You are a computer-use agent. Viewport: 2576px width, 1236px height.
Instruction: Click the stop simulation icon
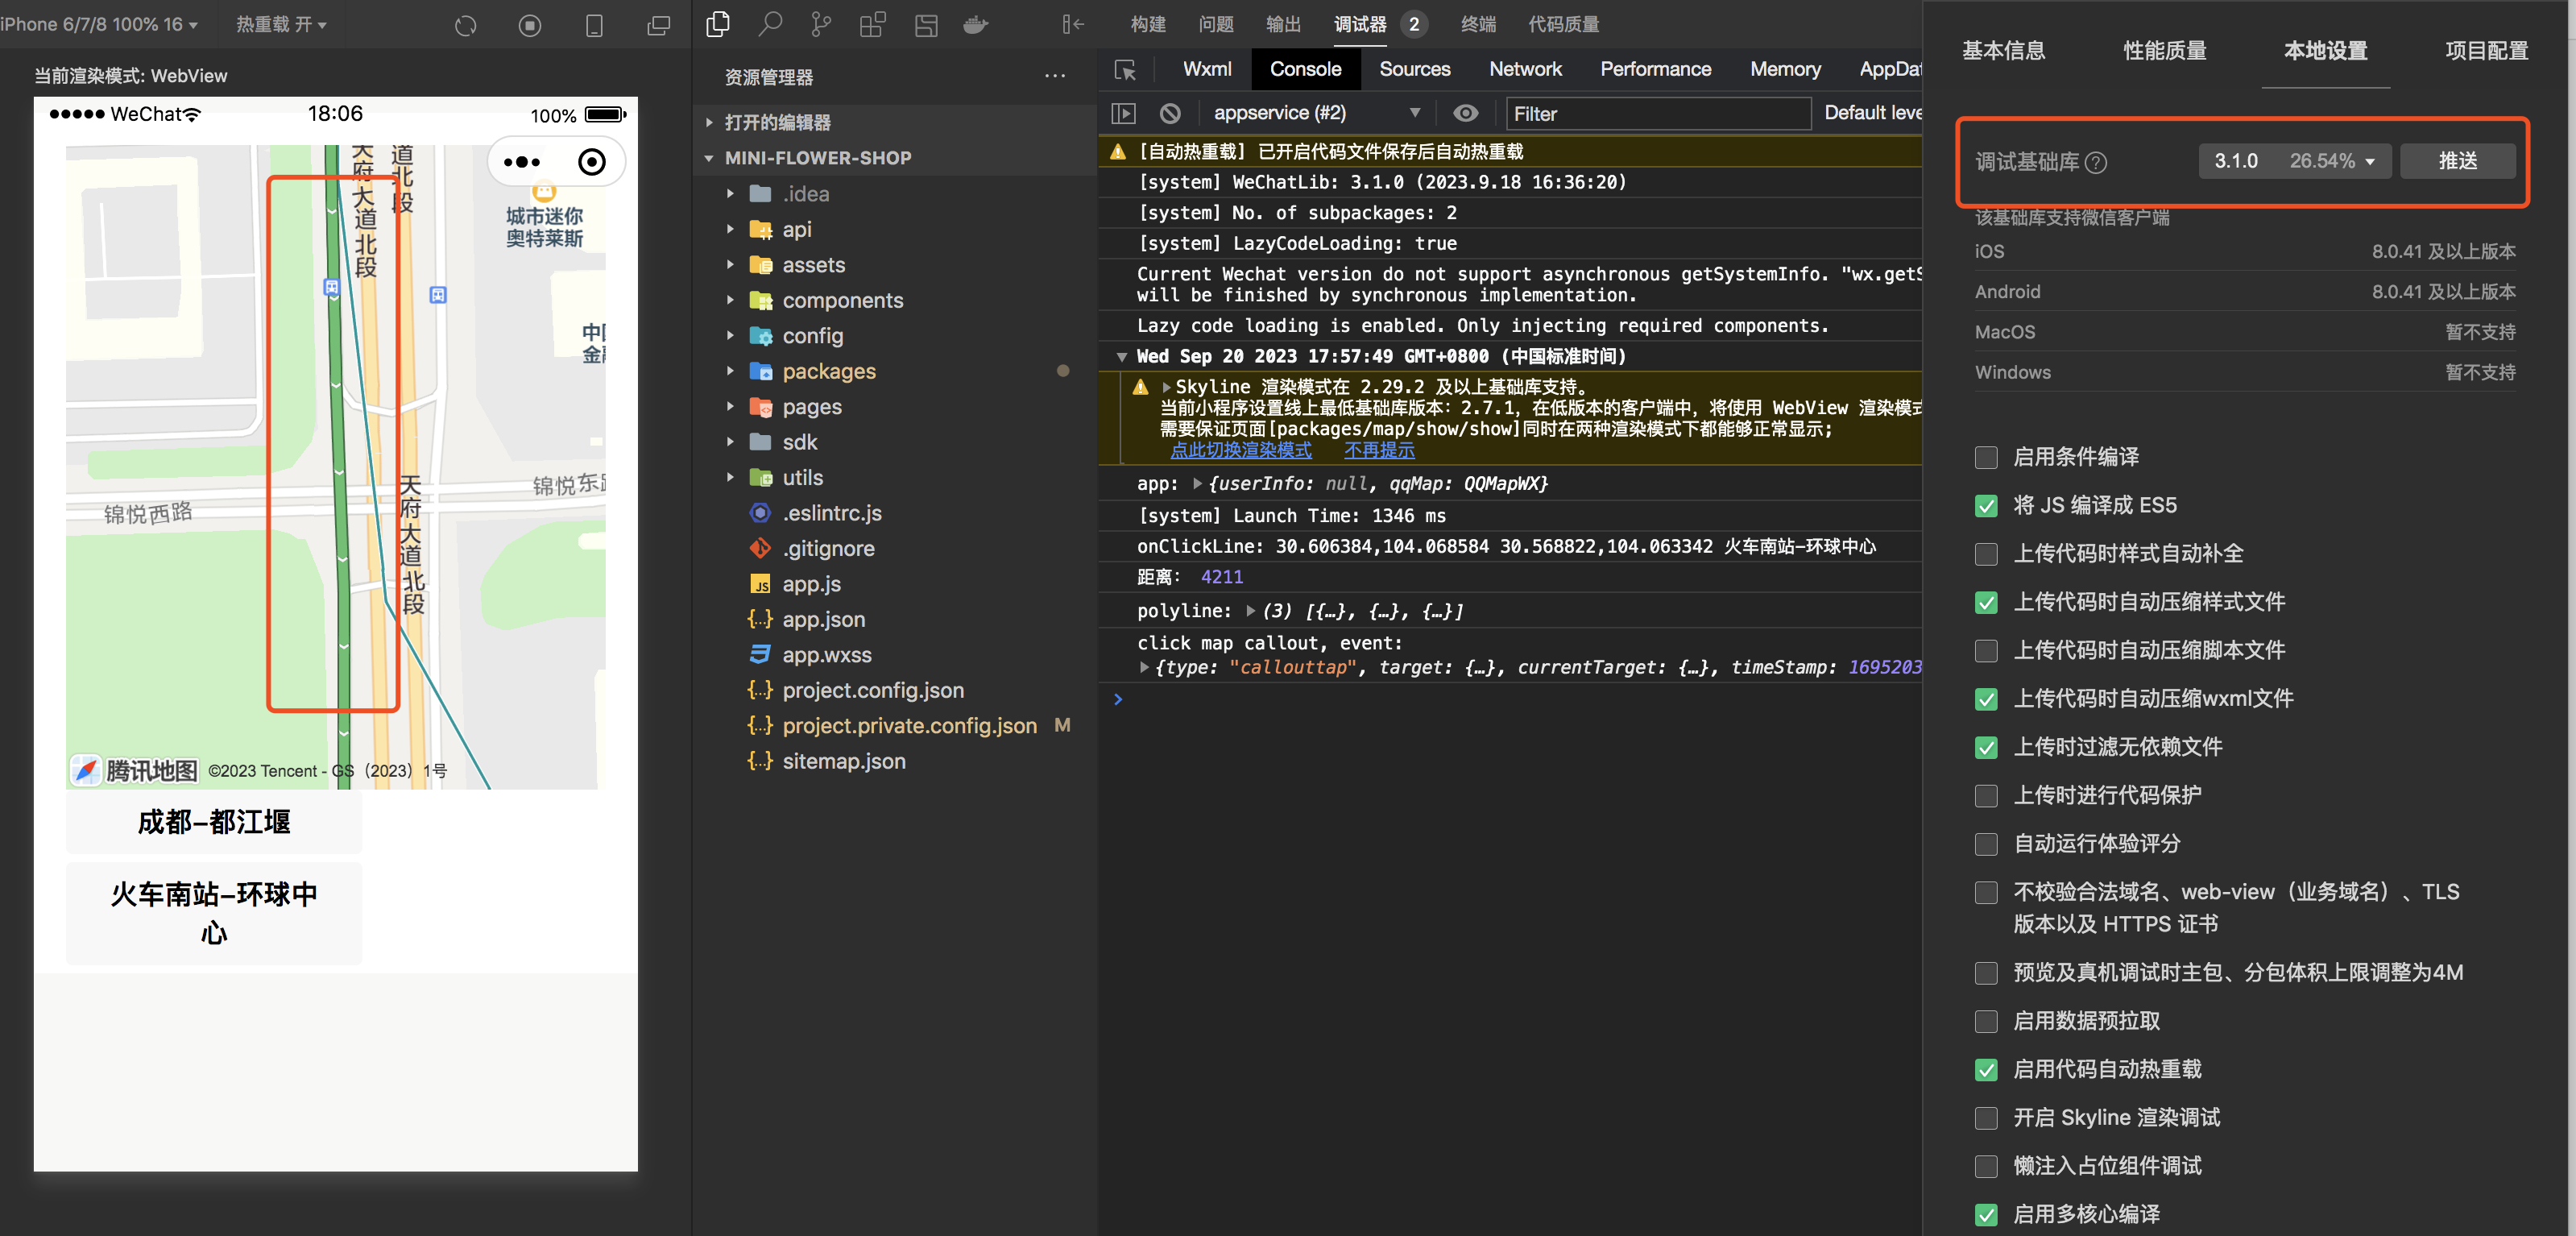(x=530, y=25)
